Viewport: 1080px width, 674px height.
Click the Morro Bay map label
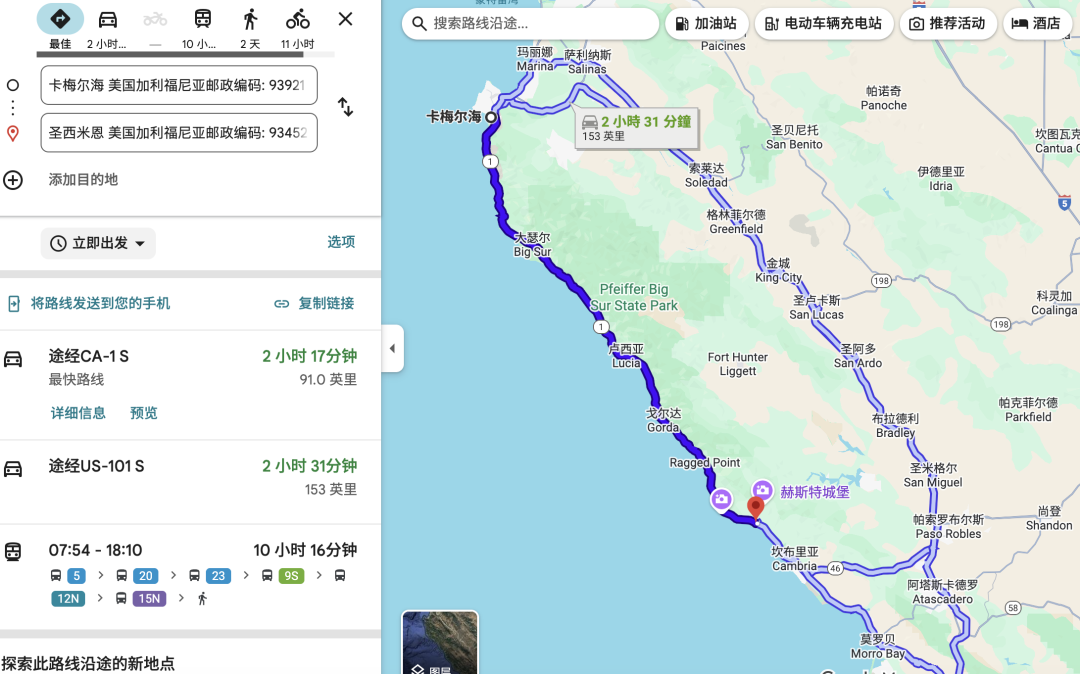pyautogui.click(x=877, y=646)
